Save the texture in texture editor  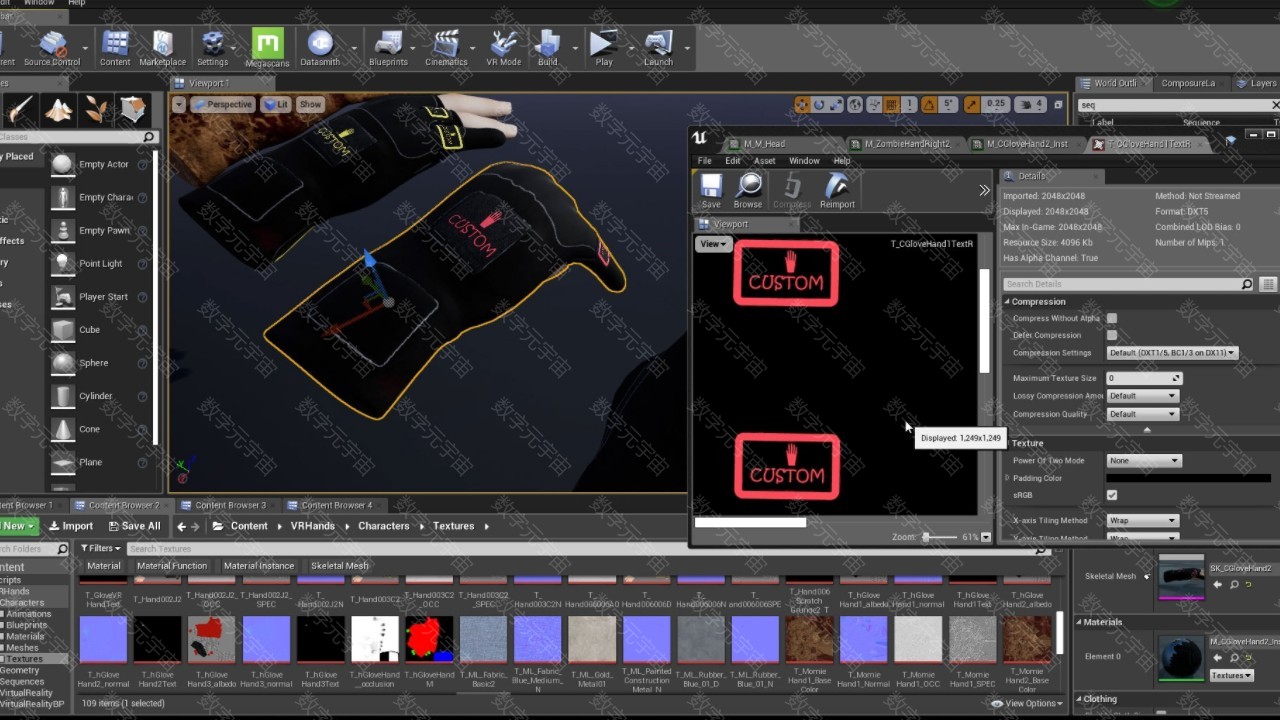coord(711,190)
